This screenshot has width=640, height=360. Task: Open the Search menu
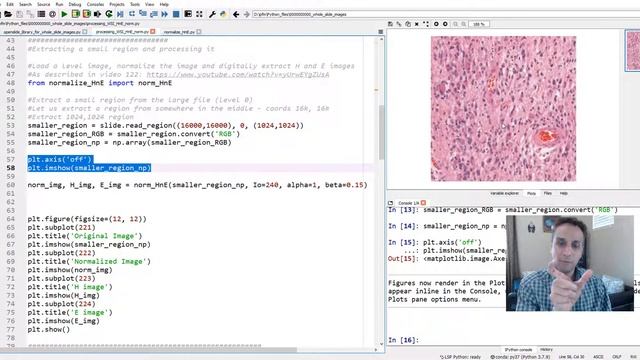pyautogui.click(x=25, y=4)
